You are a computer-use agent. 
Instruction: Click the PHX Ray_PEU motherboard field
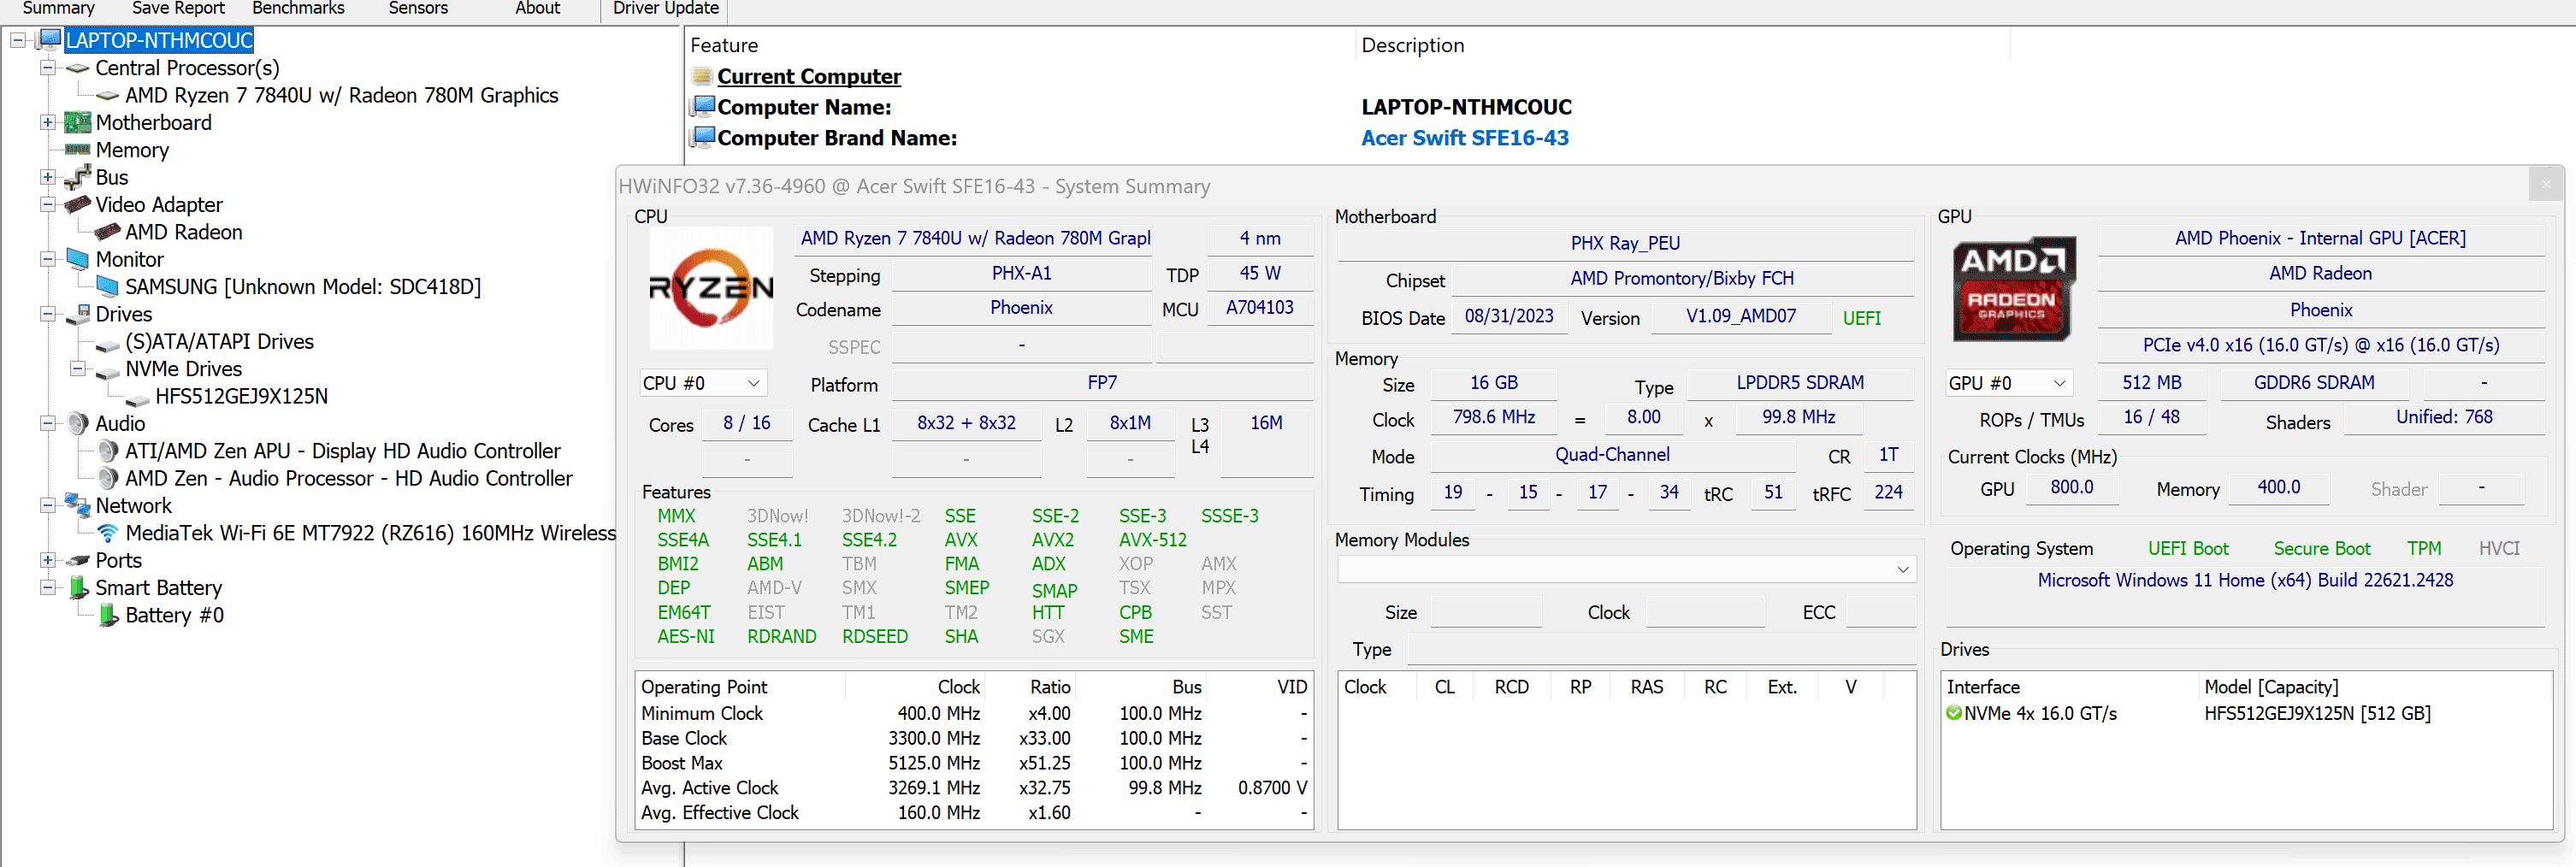pyautogui.click(x=1624, y=243)
